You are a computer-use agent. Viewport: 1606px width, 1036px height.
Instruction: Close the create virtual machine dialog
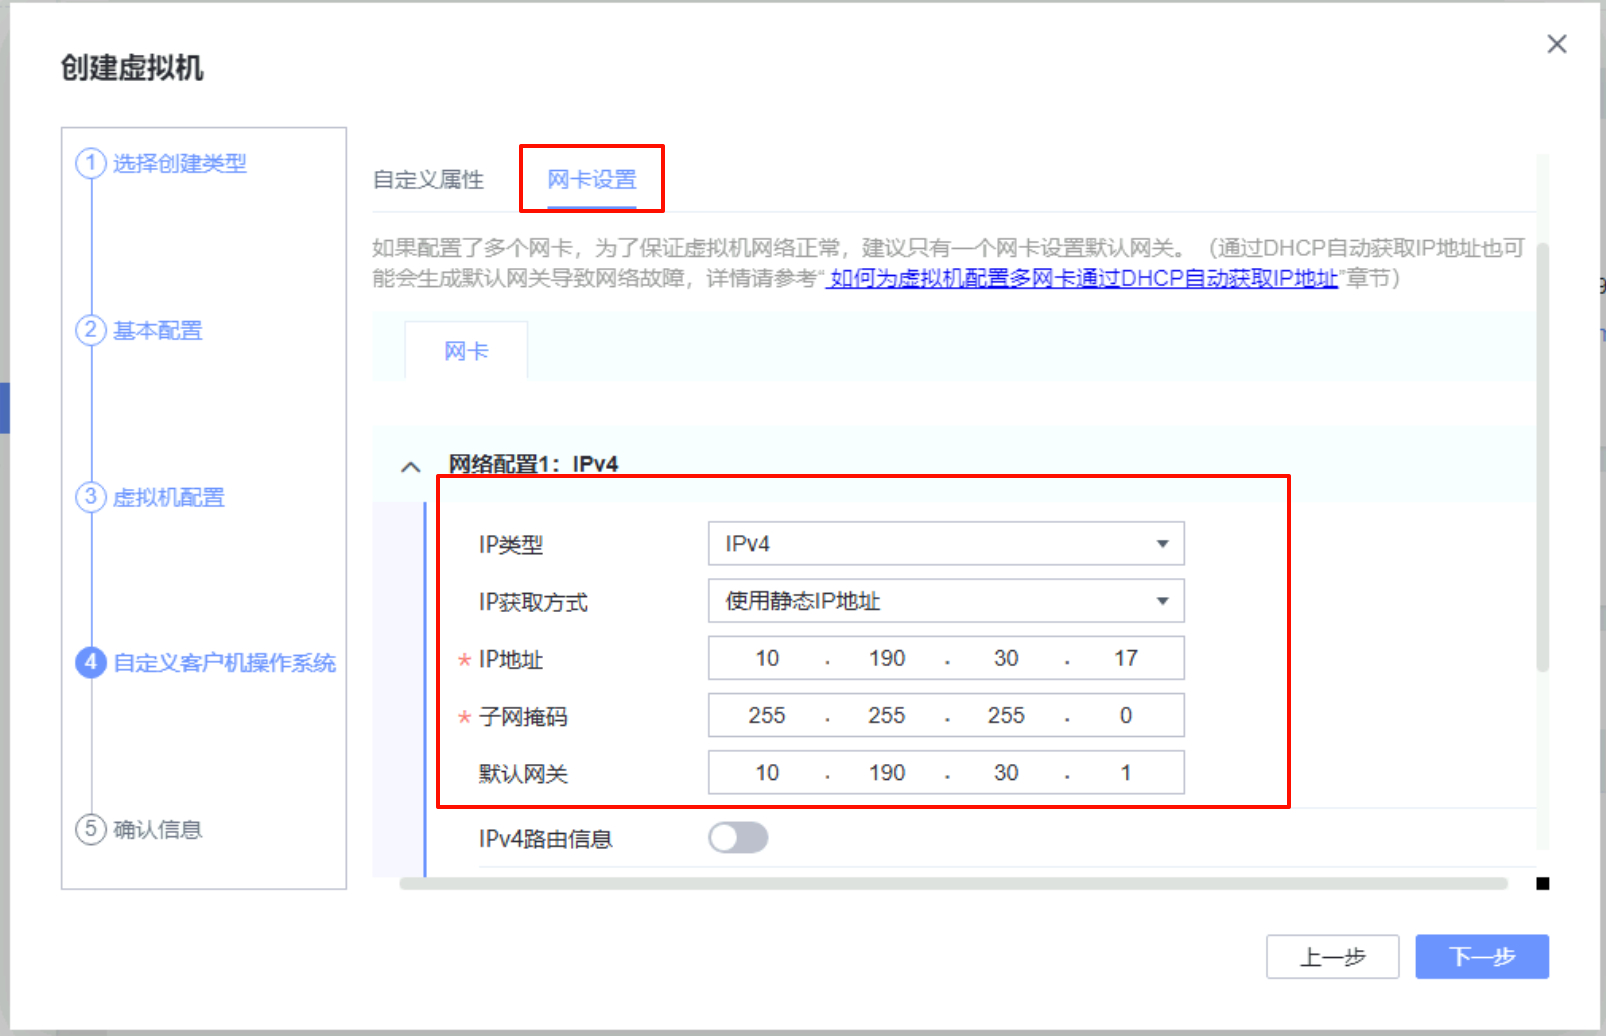(x=1556, y=44)
